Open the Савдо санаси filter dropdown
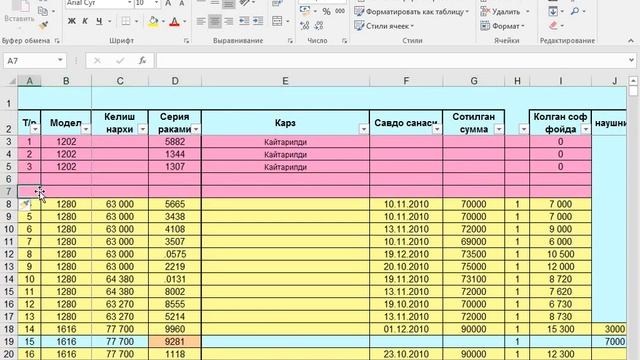This screenshot has width=640, height=360. pos(437,129)
